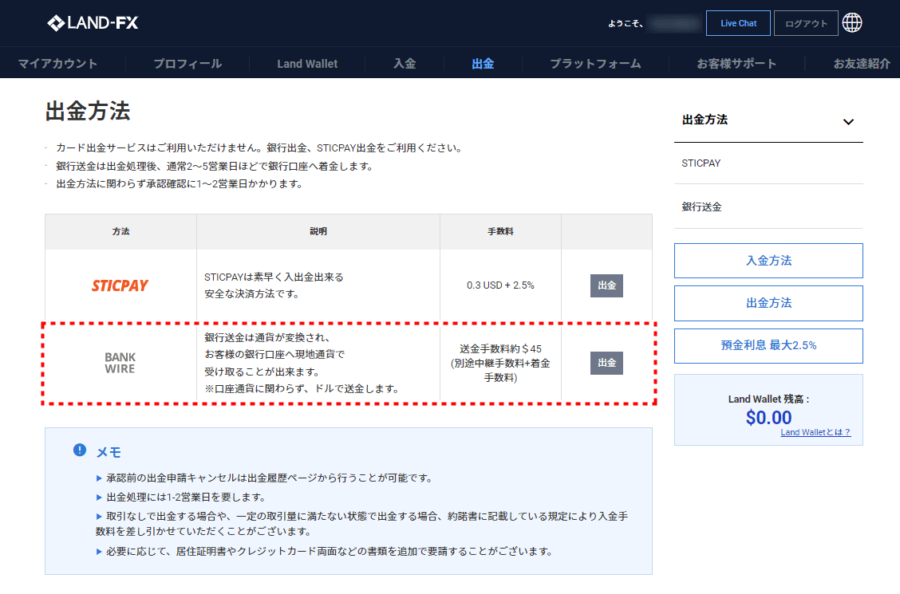This screenshot has width=900, height=594.
Task: Click the 出金方法 sidebar button
Action: click(x=769, y=303)
